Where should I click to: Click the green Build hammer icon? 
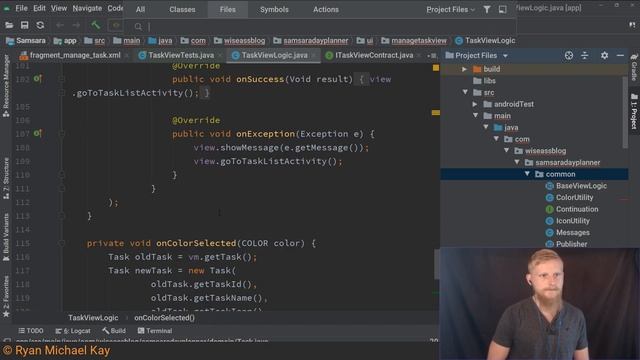coord(96,25)
